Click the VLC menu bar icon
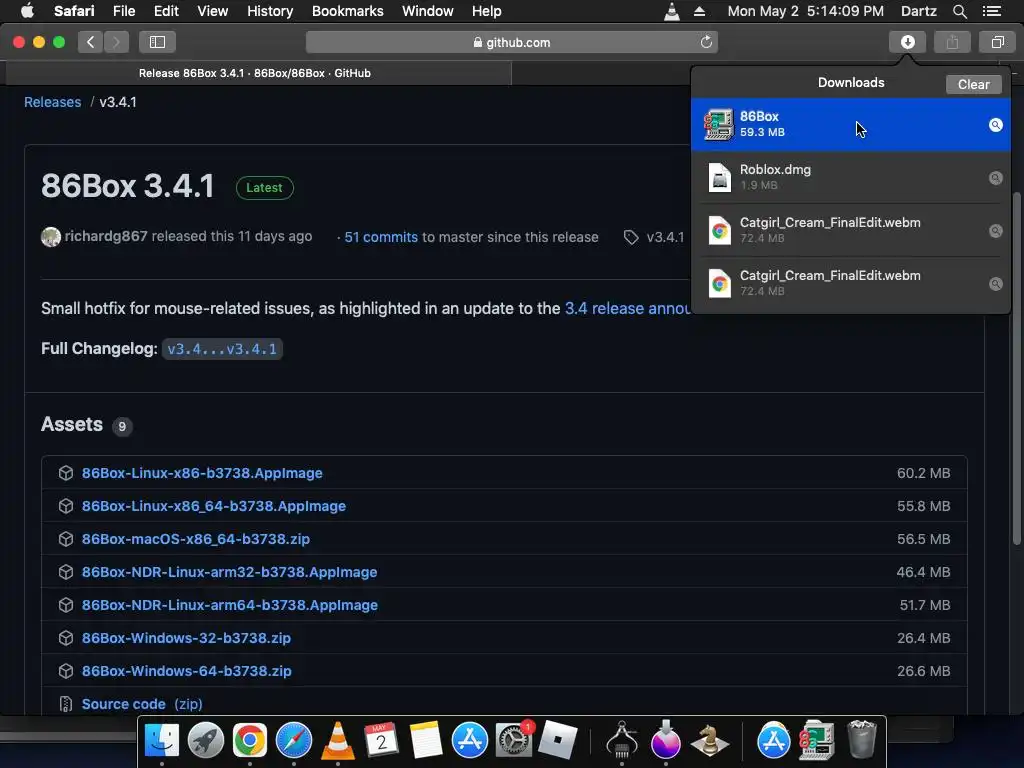The image size is (1024, 768). pos(671,11)
